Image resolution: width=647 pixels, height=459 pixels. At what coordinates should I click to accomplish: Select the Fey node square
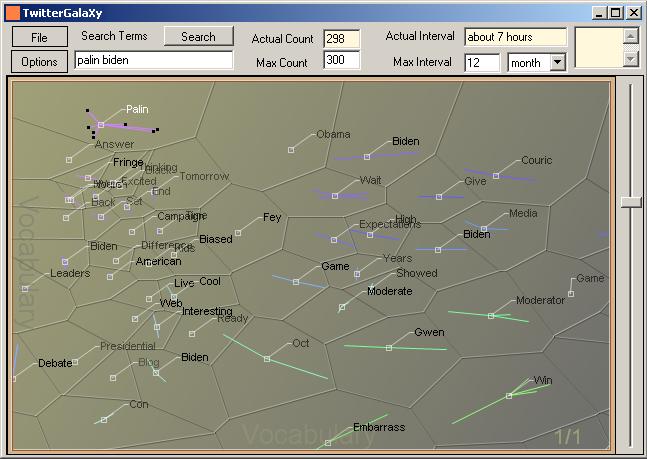point(238,233)
